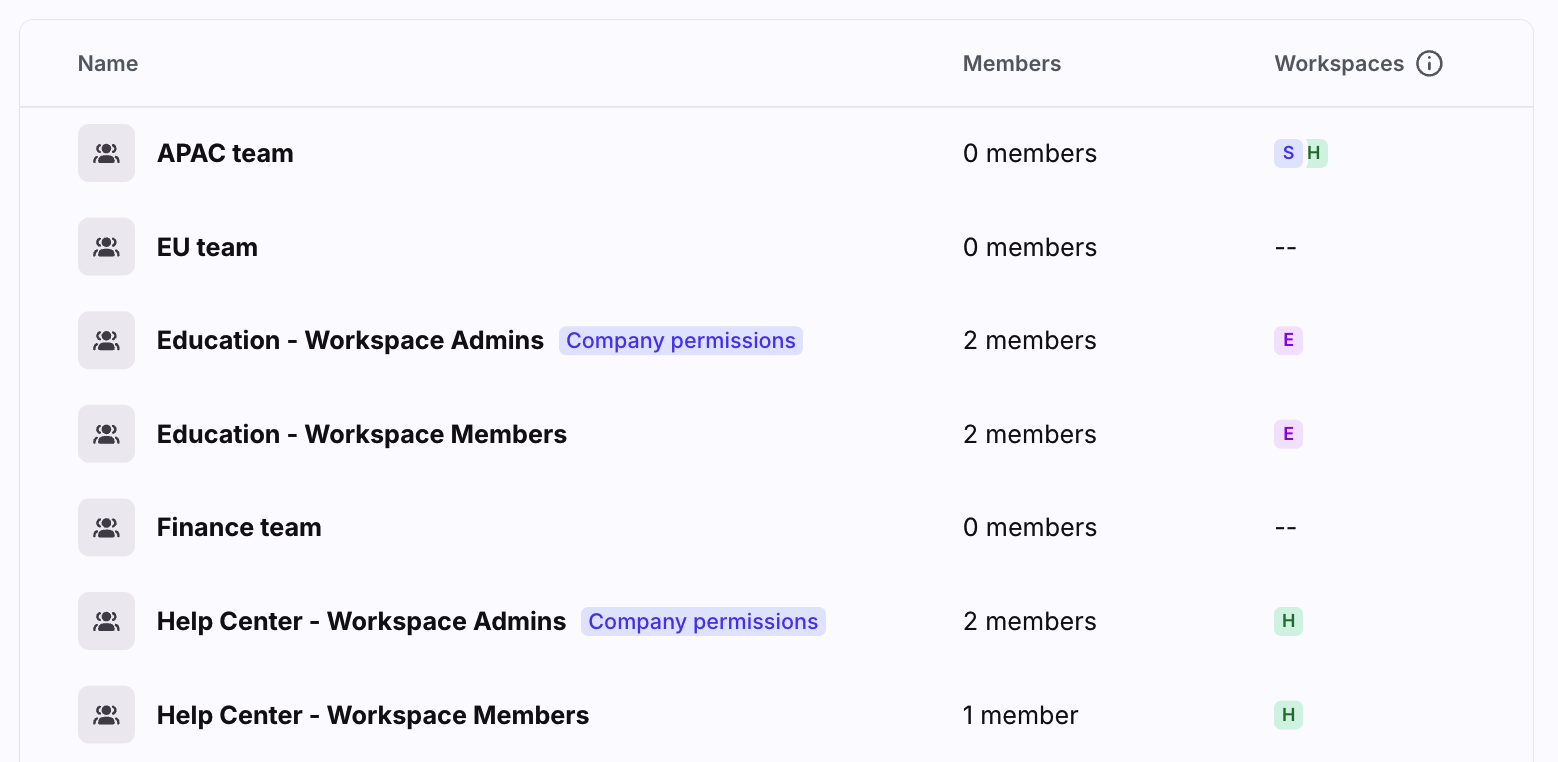Click the Education - Workspace Members group icon
Screen dimensions: 1558x762
[106, 434]
